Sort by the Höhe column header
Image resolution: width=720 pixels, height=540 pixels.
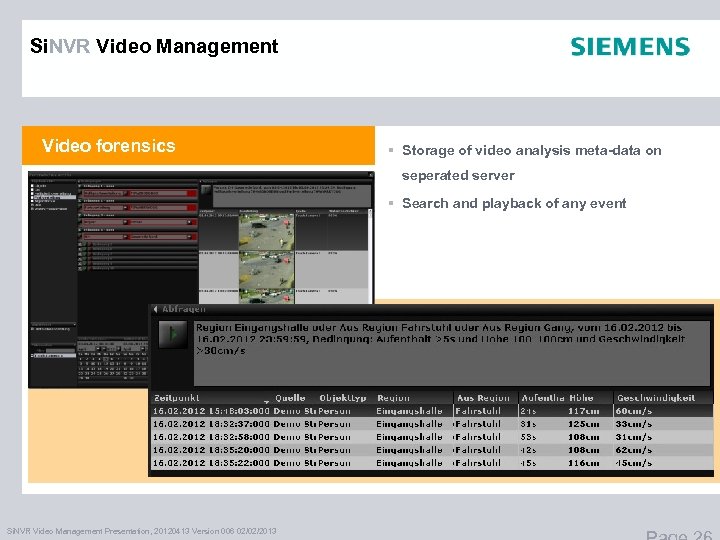pos(581,398)
